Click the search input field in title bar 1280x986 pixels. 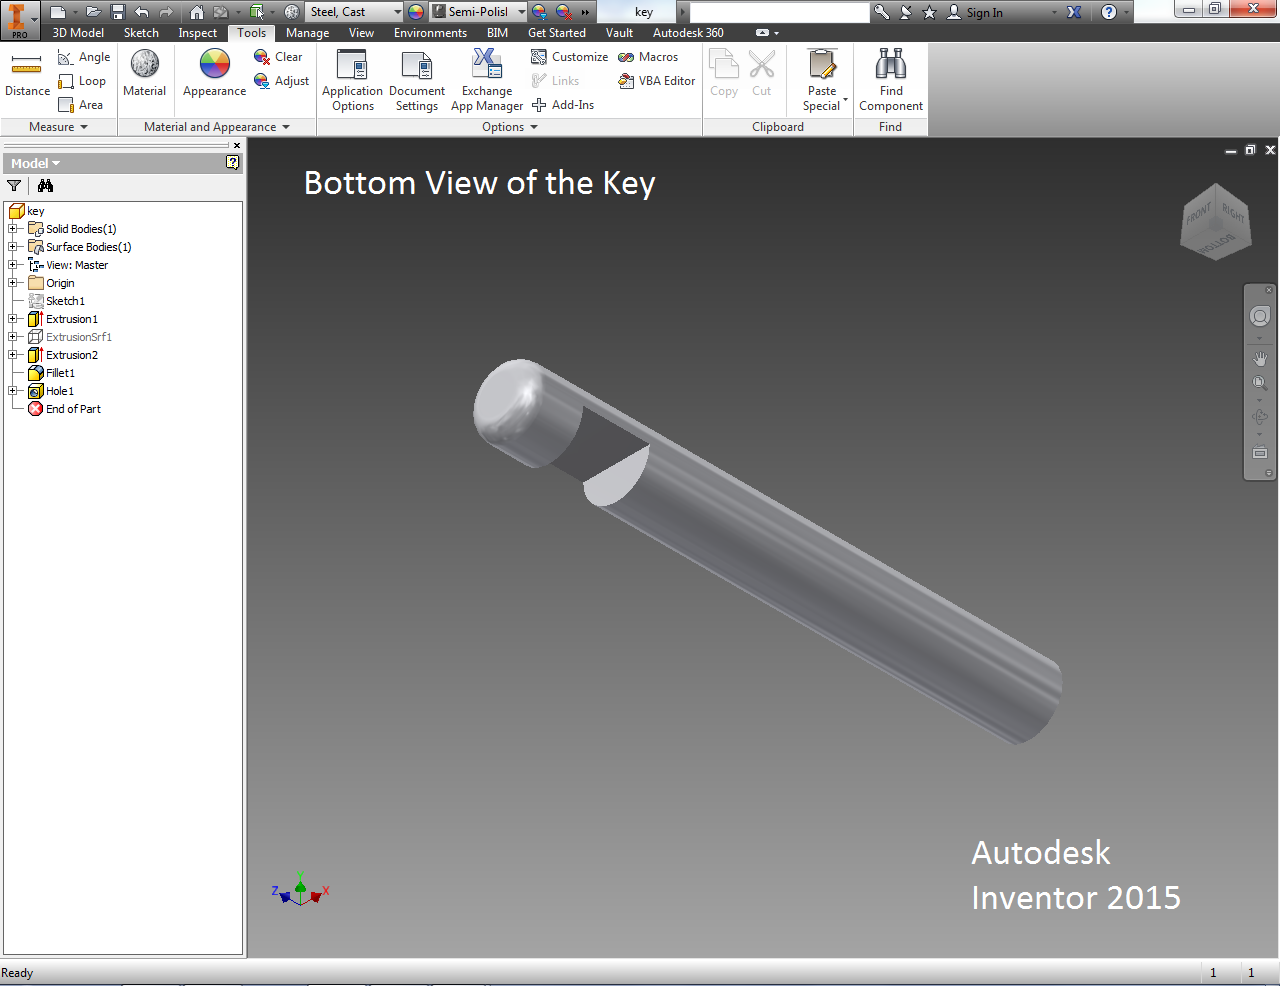point(780,12)
